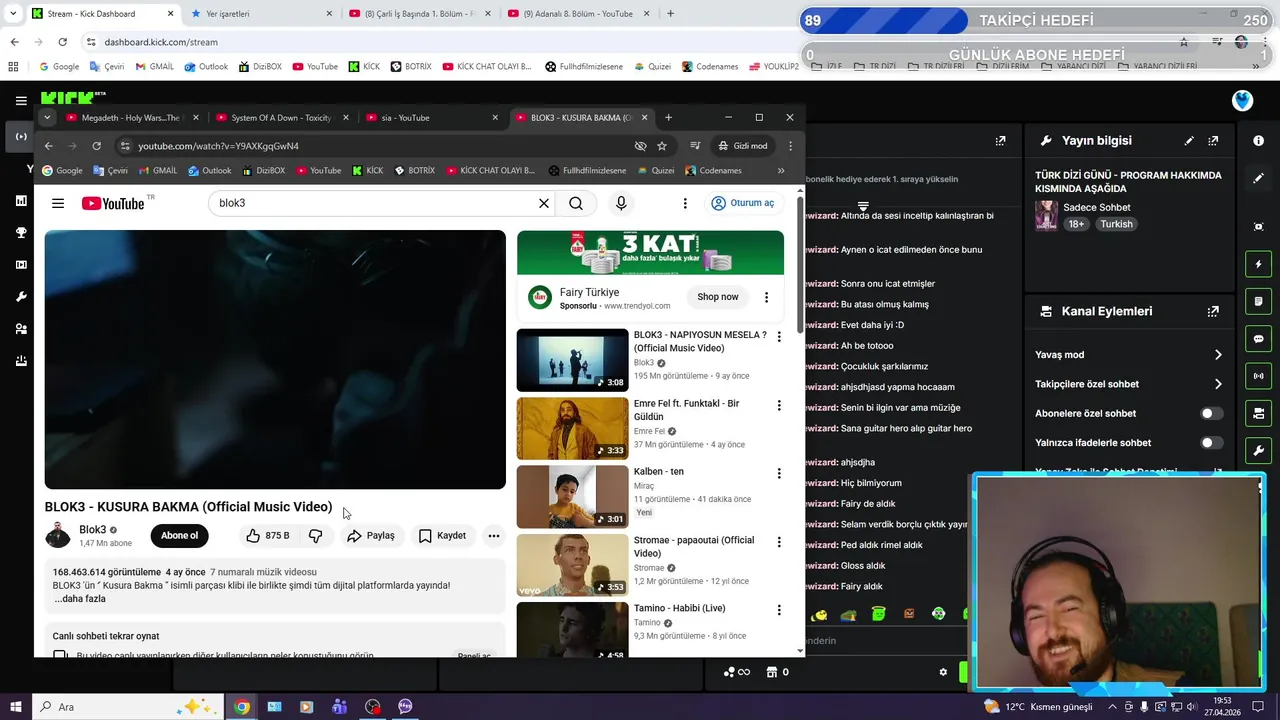Viewport: 1280px width, 720px height.
Task: Click Gizli mod incognito indicator
Action: click(x=743, y=146)
